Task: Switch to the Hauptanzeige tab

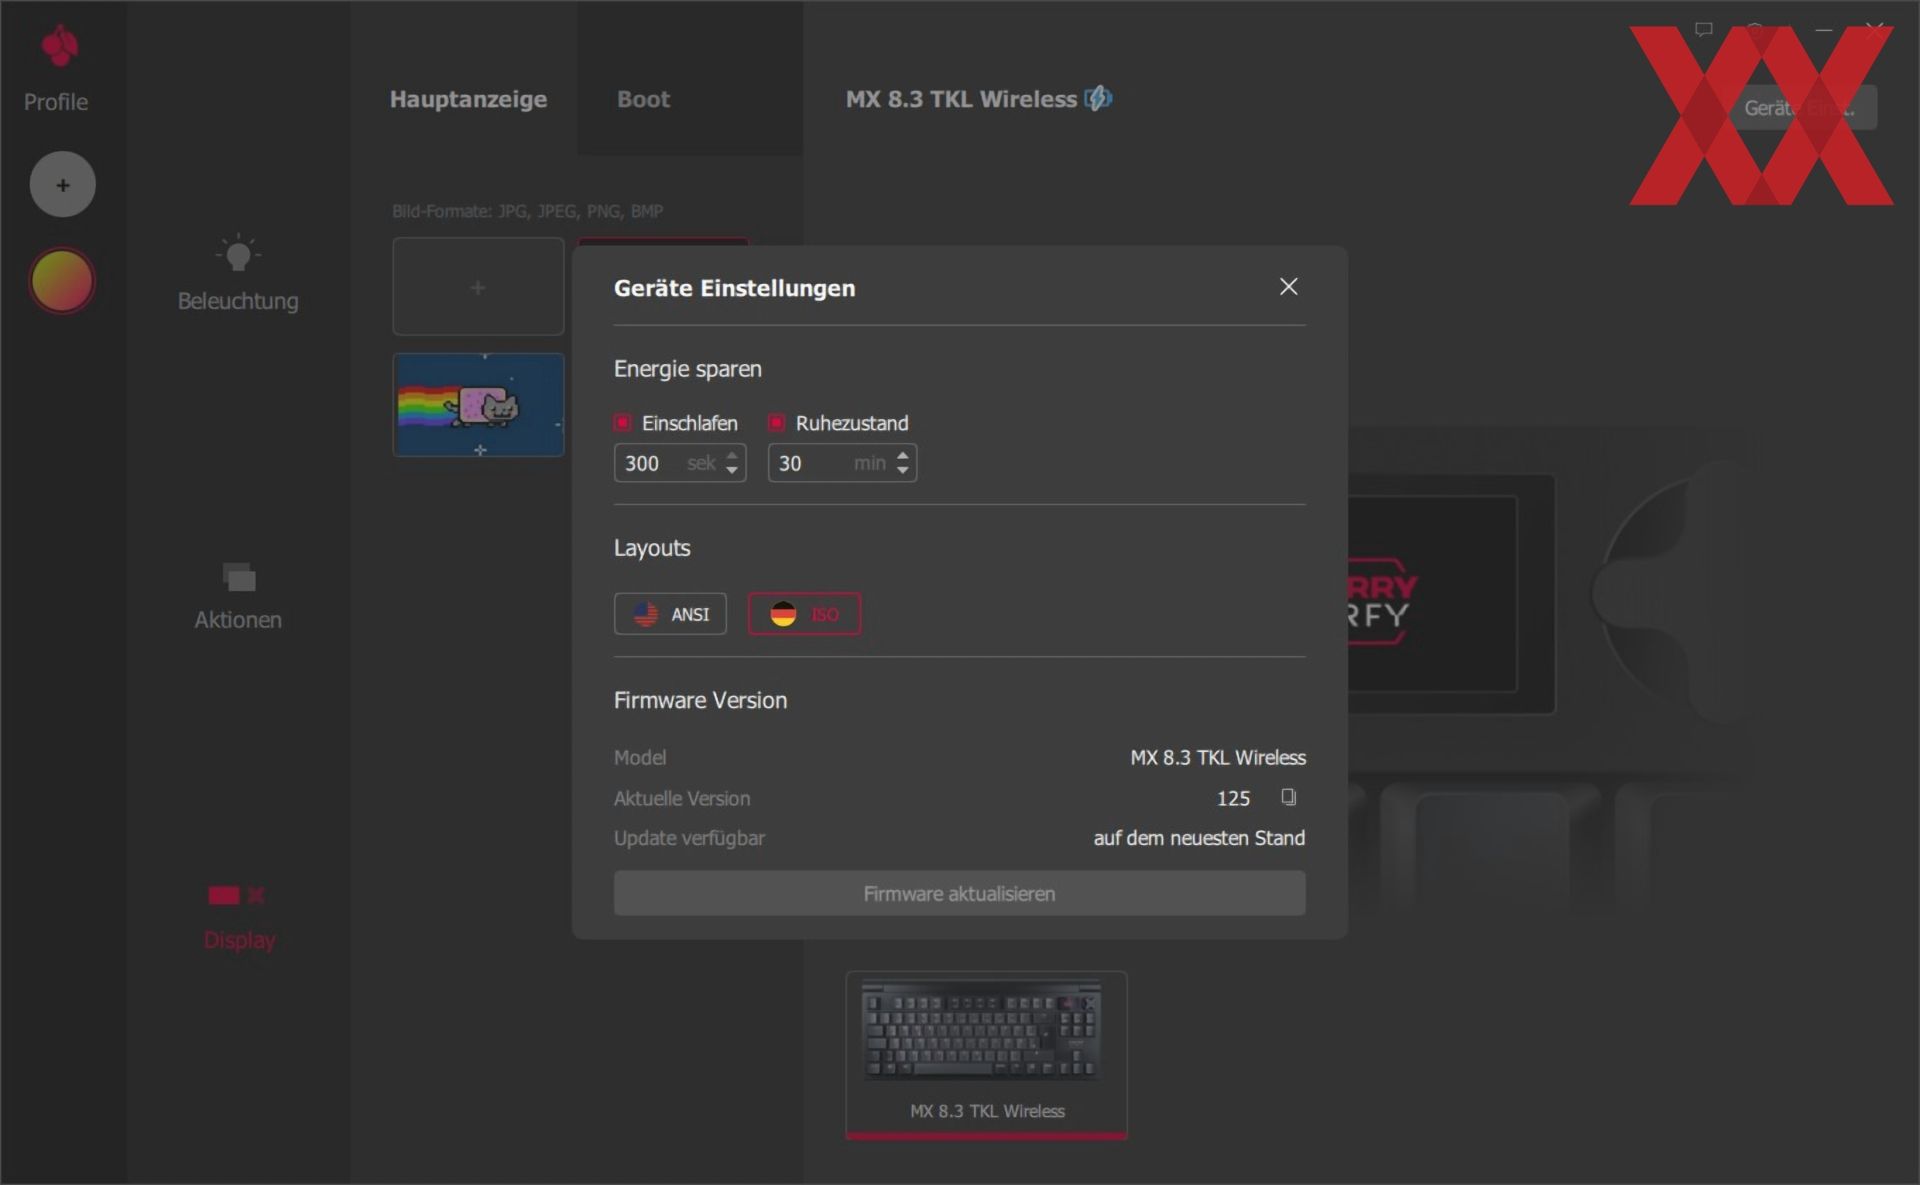Action: pos(468,99)
